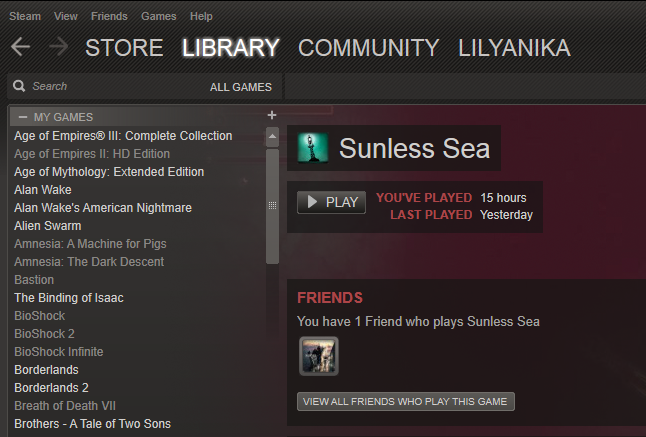Open the Friends menu
The image size is (646, 437).
109,16
